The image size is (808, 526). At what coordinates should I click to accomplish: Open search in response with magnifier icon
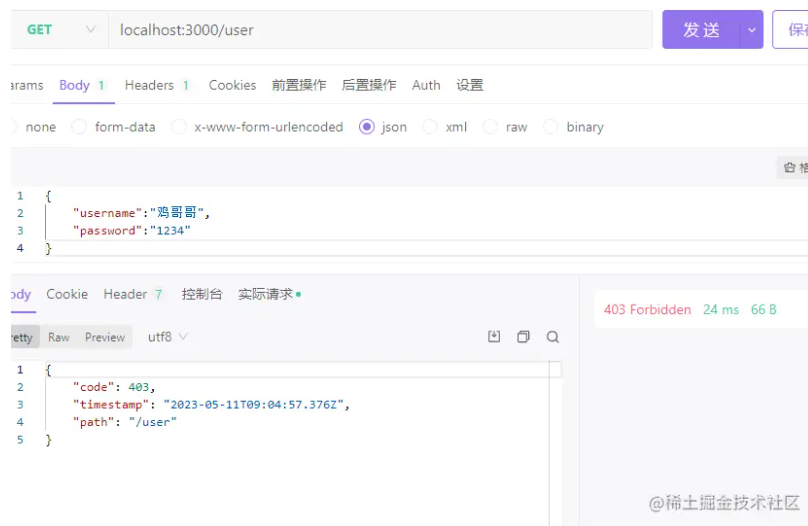(x=552, y=336)
